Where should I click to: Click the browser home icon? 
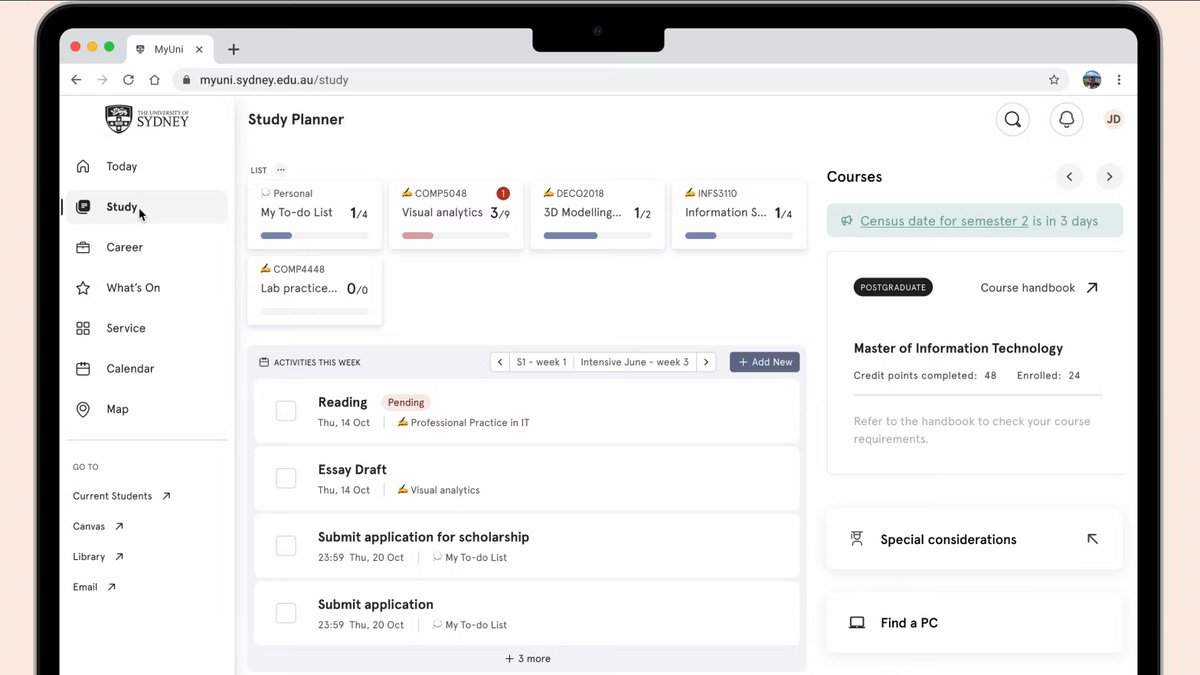154,80
